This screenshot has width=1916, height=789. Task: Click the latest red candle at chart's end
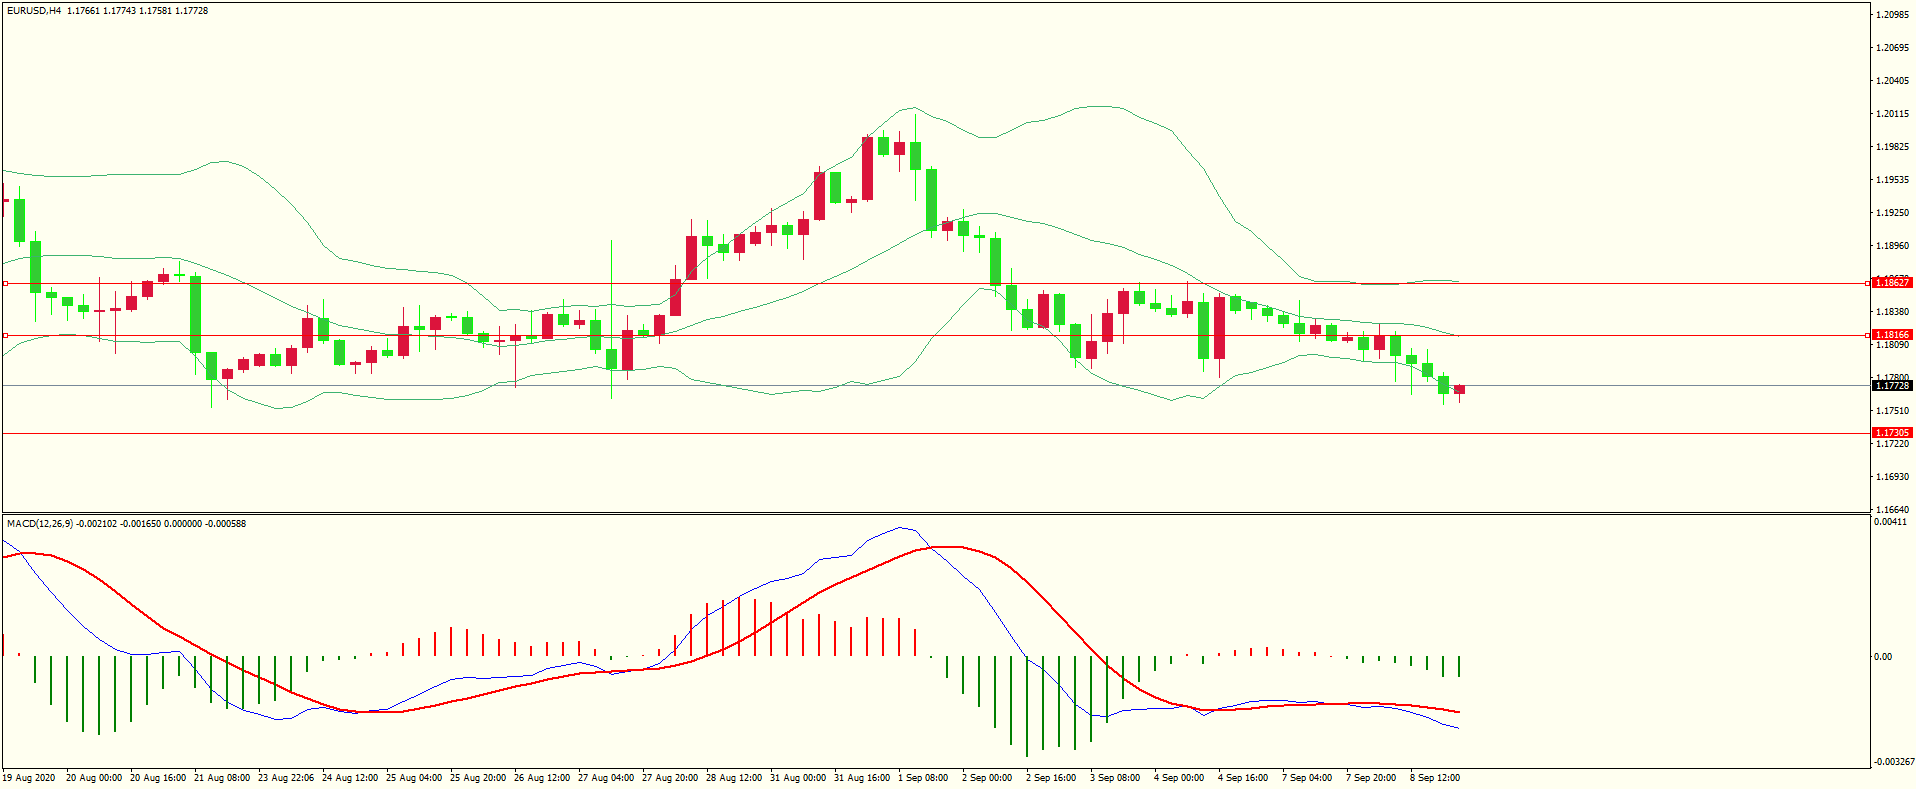(1460, 390)
